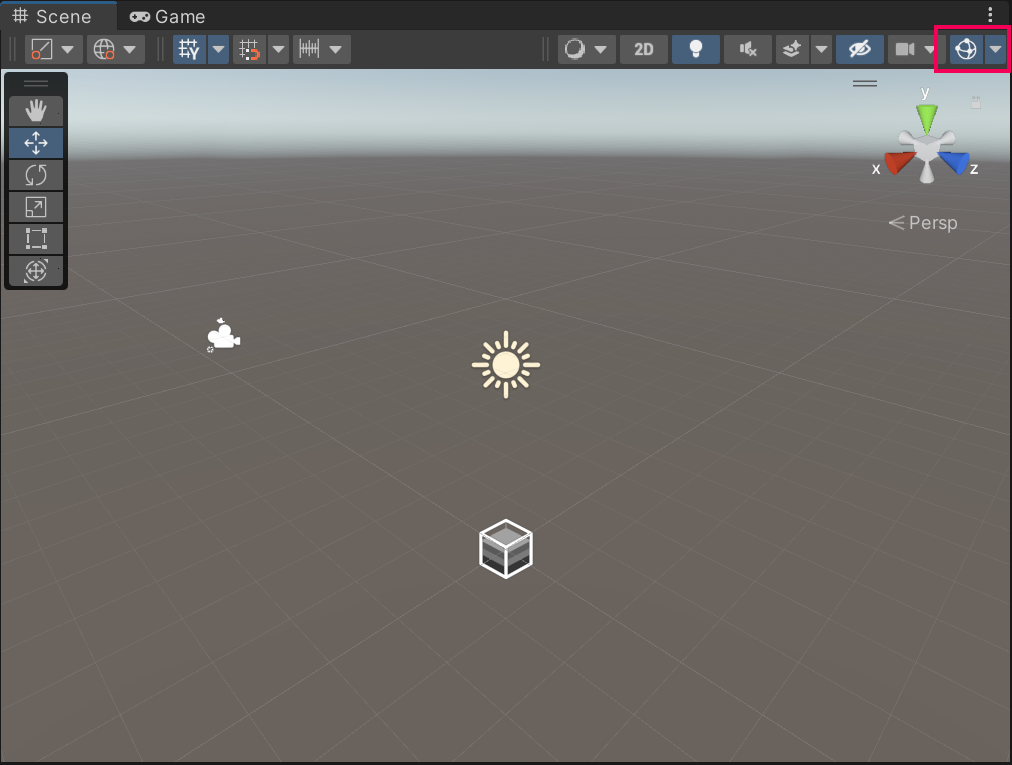
Task: Open the Gizmos dropdown arrow
Action: [995, 49]
